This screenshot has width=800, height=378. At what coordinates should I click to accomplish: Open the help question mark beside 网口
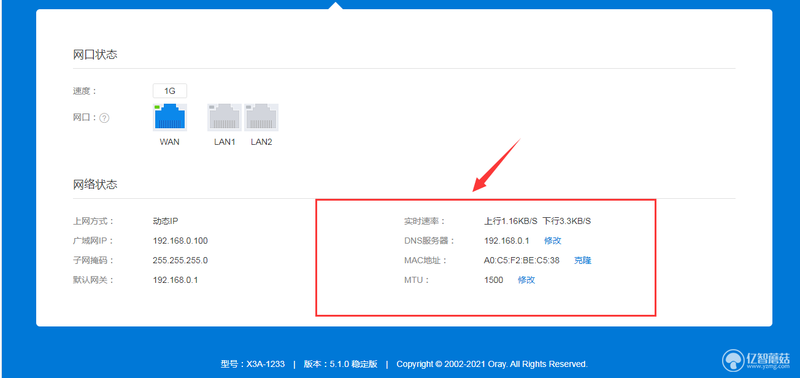coord(104,118)
